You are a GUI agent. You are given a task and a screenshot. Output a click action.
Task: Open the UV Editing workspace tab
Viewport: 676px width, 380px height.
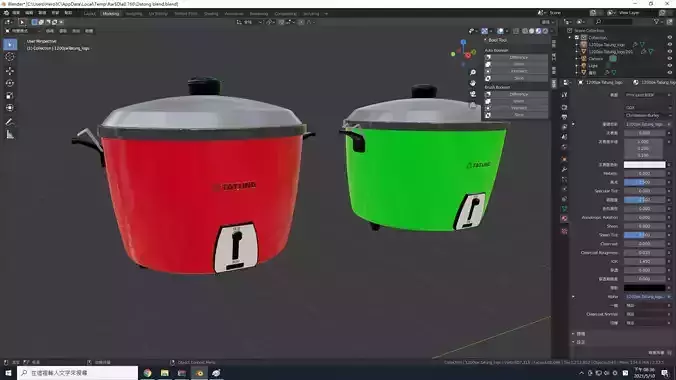point(158,14)
